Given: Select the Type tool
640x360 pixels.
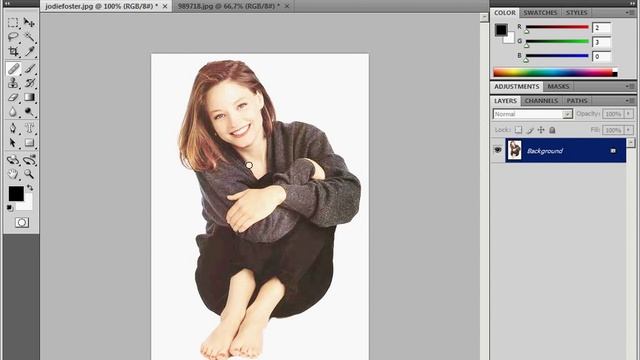Looking at the screenshot, I should (x=29, y=128).
